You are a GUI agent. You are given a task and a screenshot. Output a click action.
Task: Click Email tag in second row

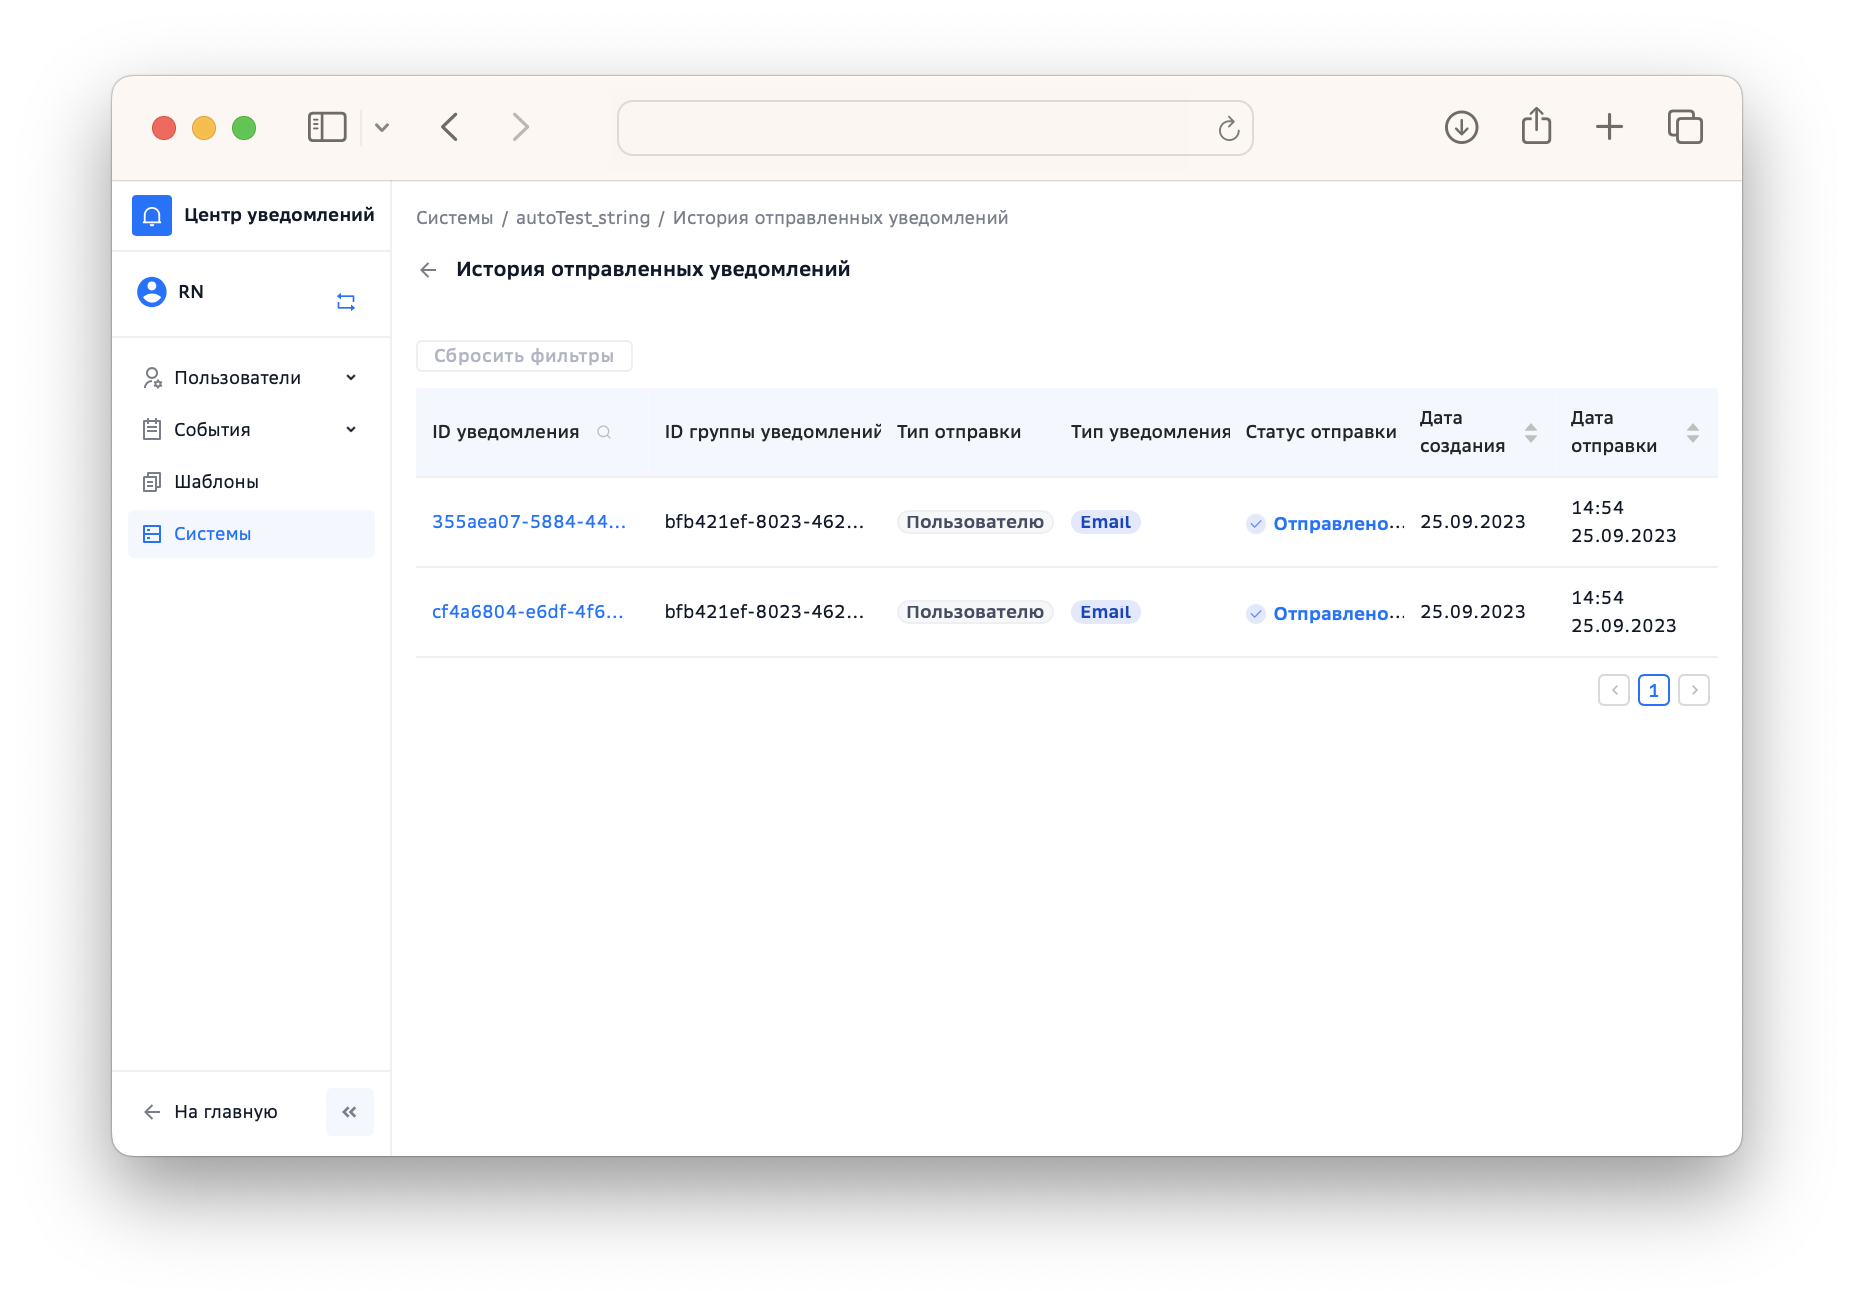coord(1106,612)
